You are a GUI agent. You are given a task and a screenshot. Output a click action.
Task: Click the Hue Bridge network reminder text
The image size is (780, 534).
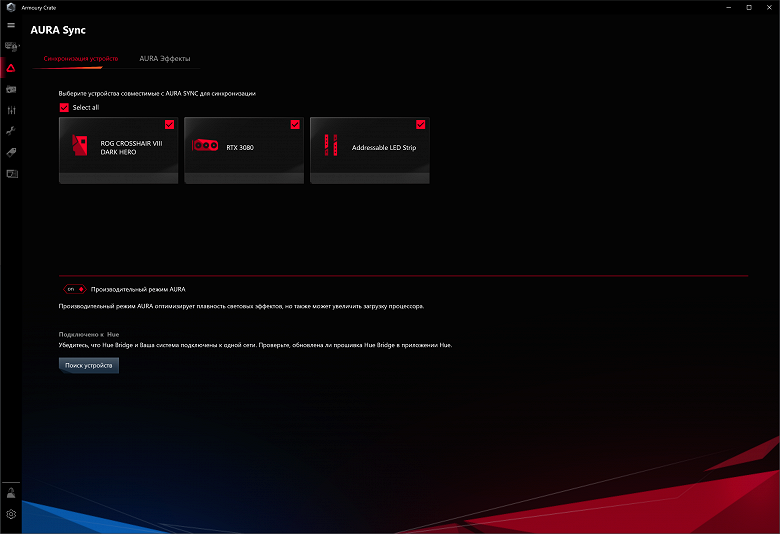[x=255, y=345]
